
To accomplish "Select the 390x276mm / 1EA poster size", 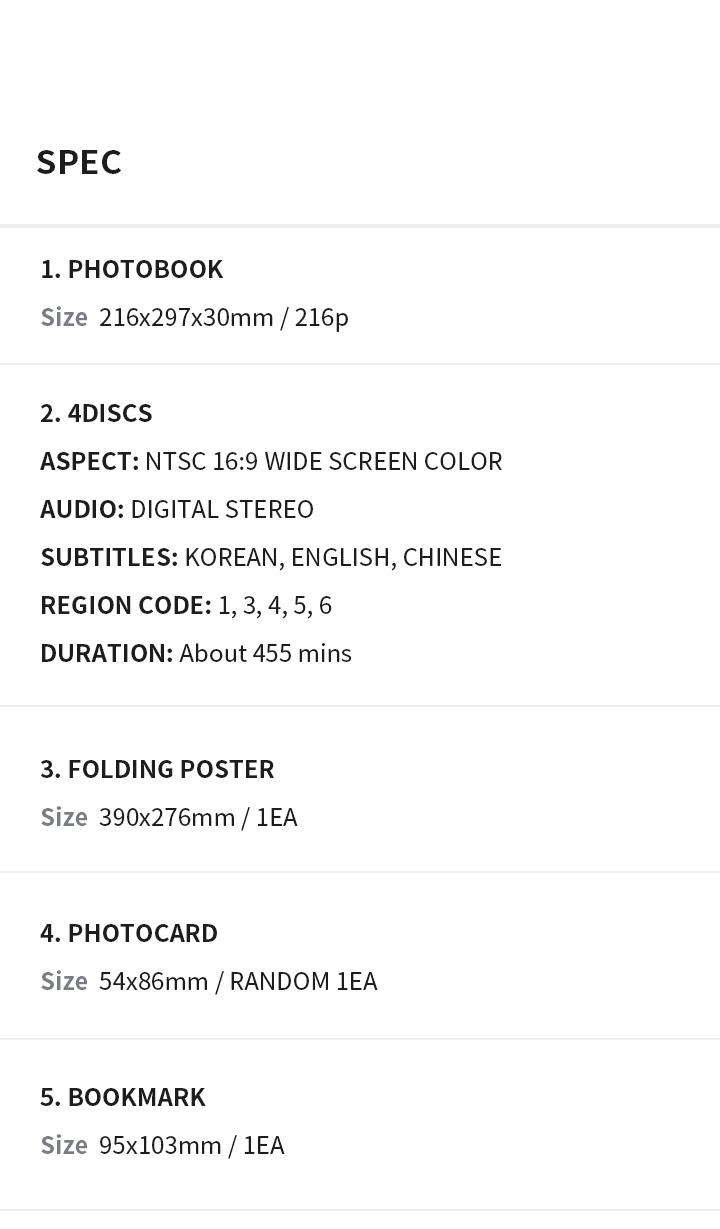I will [198, 817].
